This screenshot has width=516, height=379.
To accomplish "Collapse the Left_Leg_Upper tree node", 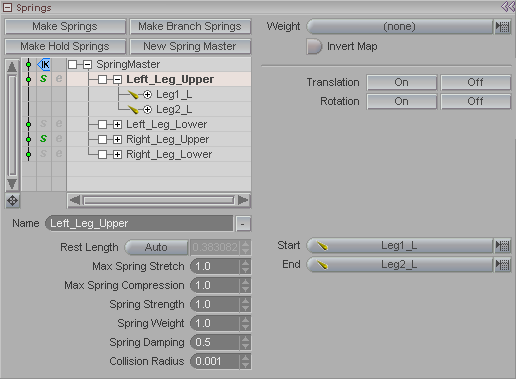I will click(117, 79).
